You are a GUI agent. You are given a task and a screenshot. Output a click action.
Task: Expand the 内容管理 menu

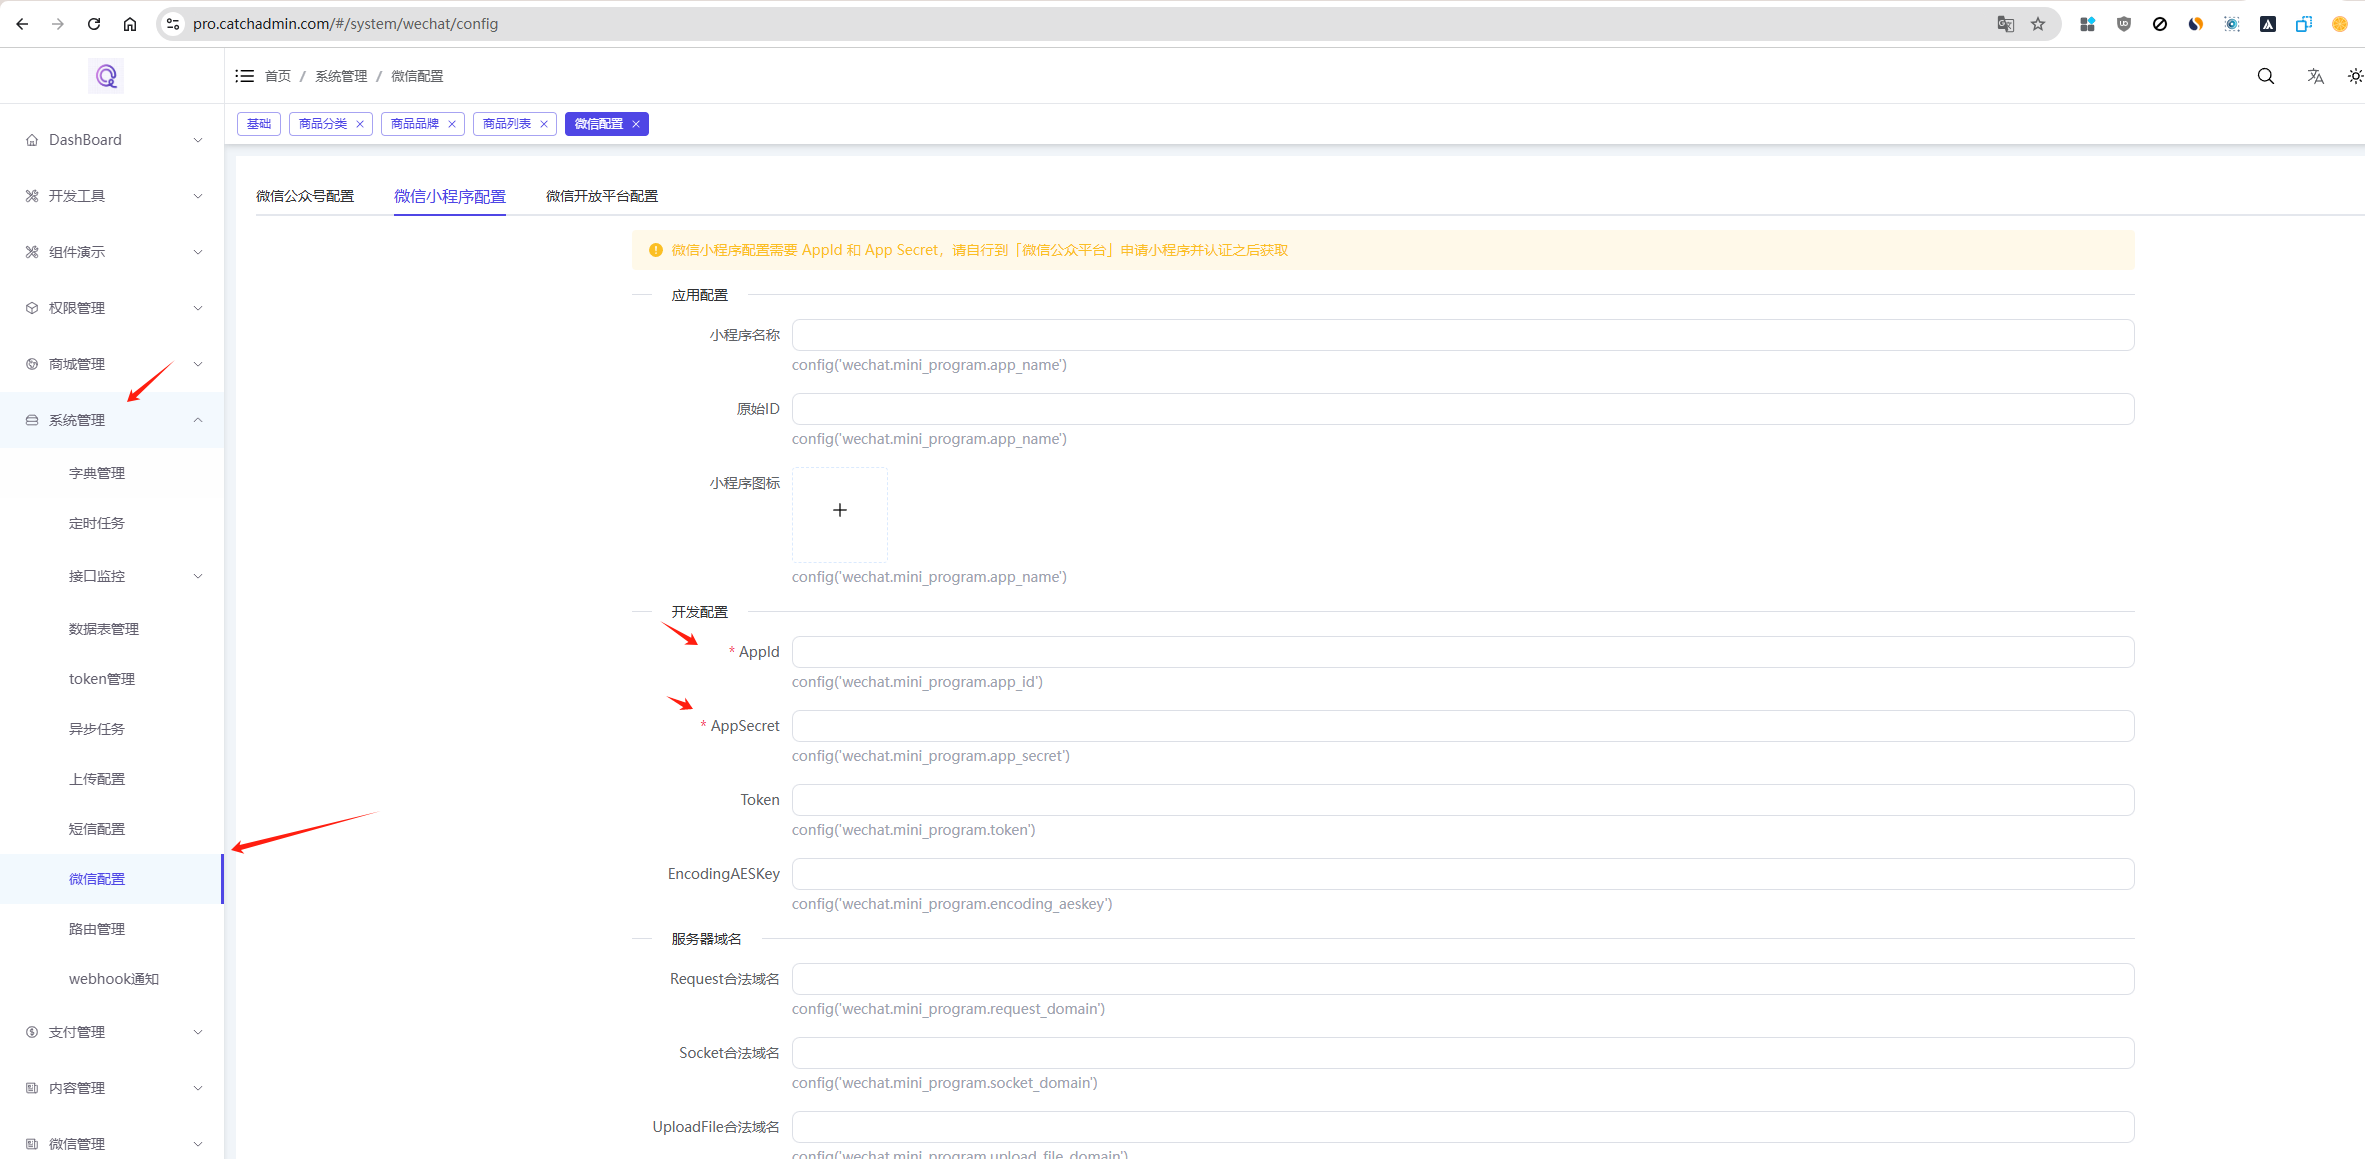[112, 1088]
